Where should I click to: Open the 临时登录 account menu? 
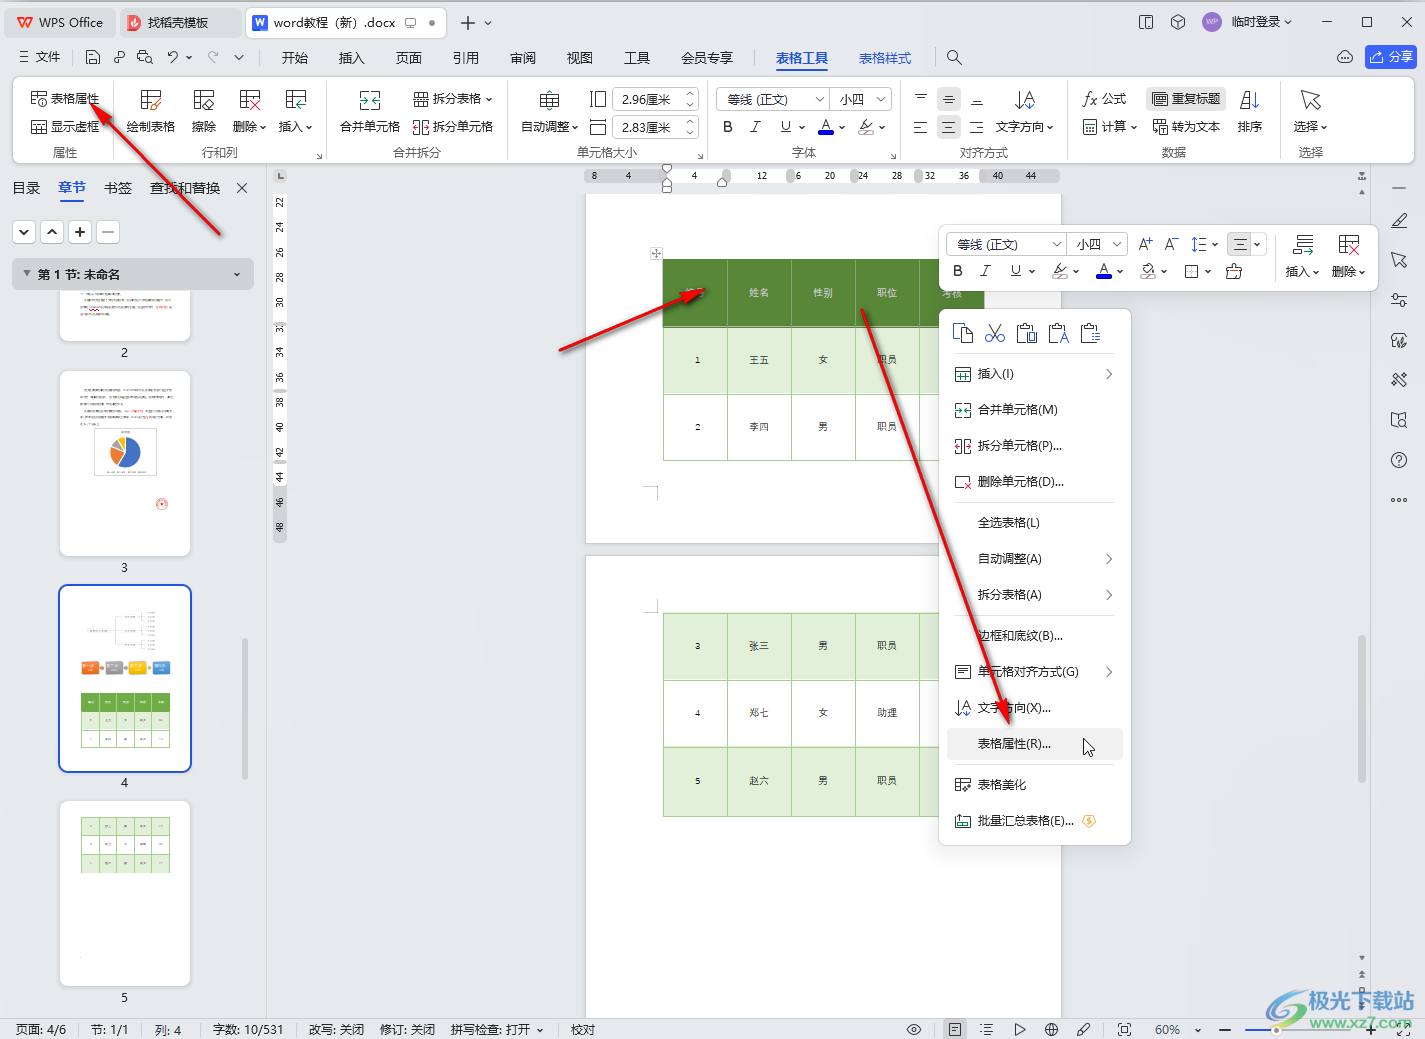point(1247,22)
